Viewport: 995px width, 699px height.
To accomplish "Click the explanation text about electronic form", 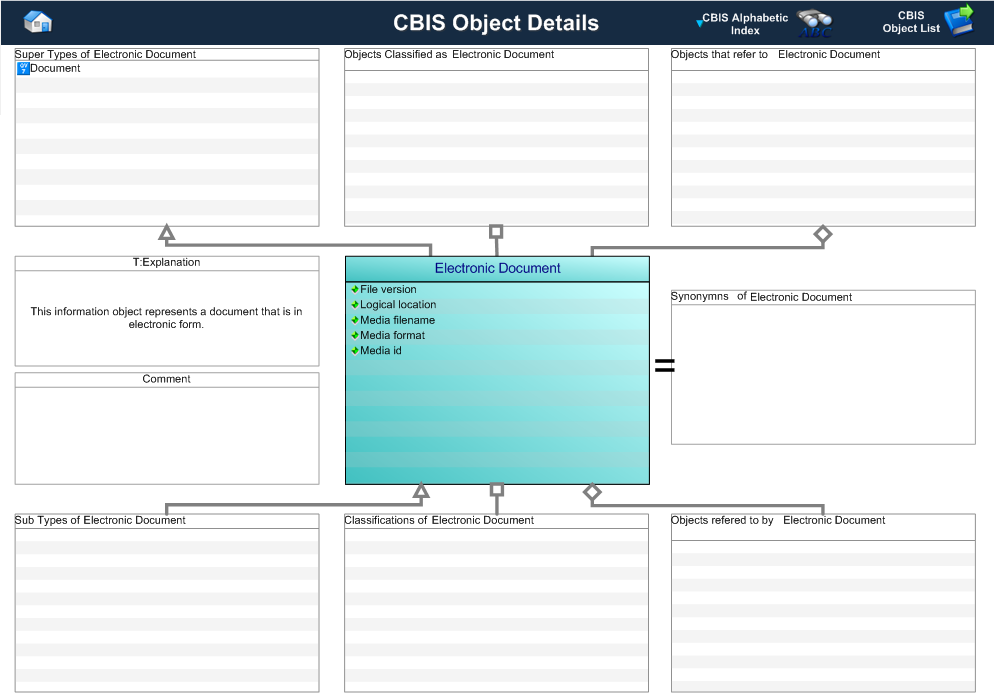I will (166, 318).
